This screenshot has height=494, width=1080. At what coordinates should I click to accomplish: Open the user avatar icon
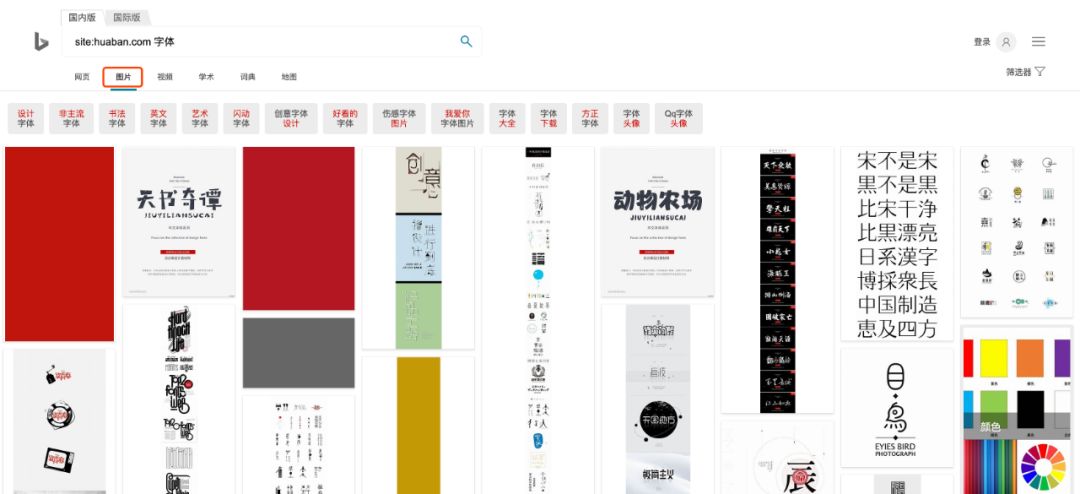pyautogui.click(x=1006, y=42)
